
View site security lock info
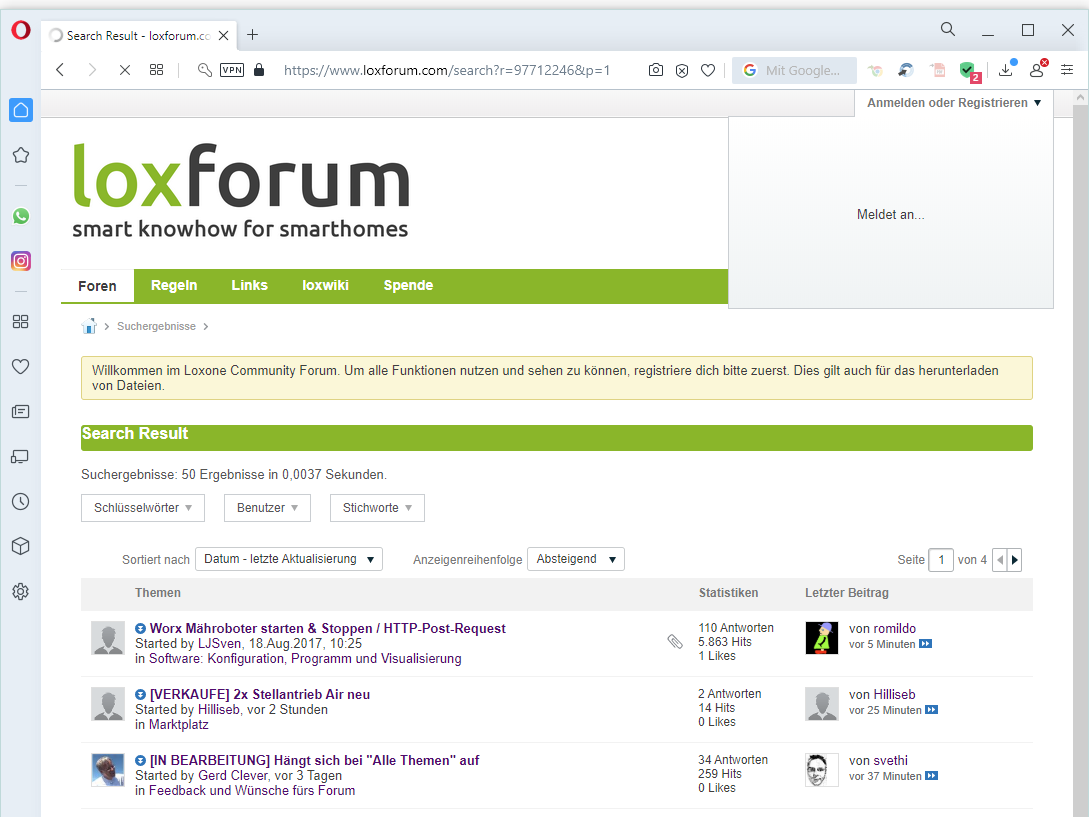259,69
